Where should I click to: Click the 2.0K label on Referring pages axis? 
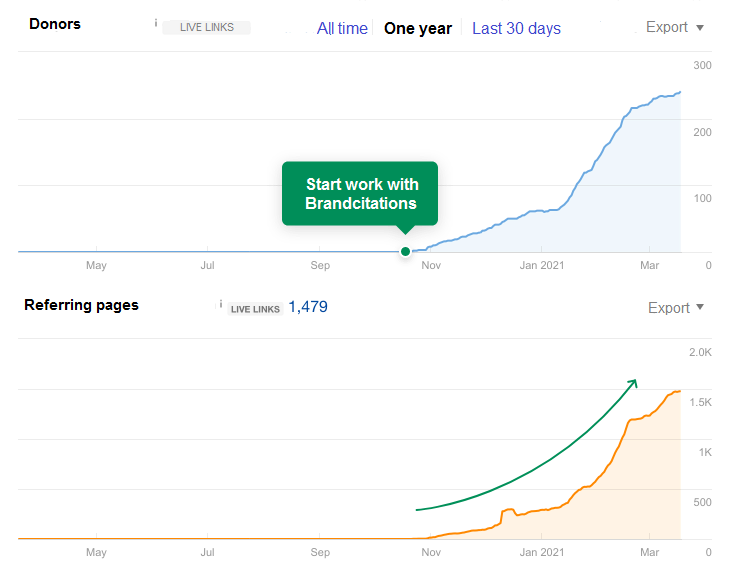[x=700, y=352]
